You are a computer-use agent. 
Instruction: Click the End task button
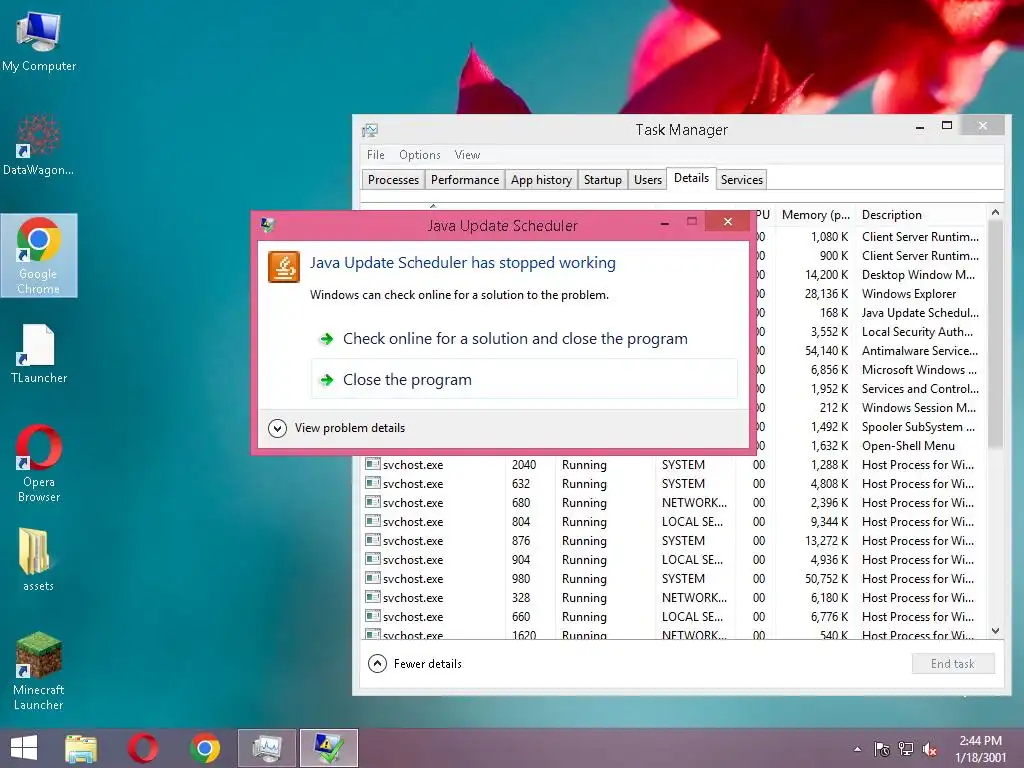tap(953, 664)
